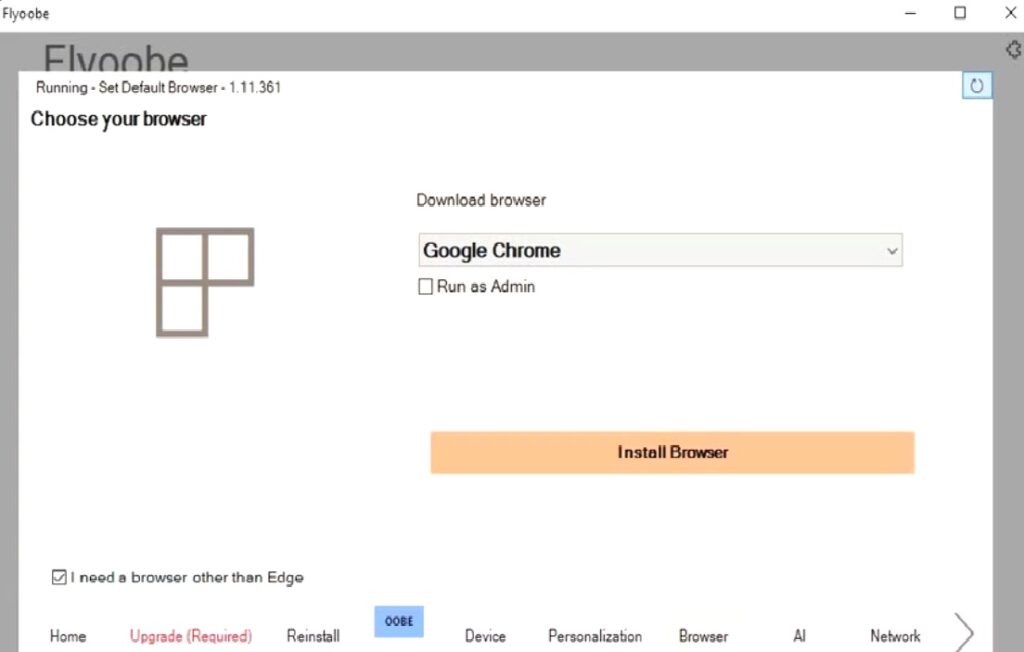Open the Network tab
Image resolution: width=1024 pixels, height=652 pixels.
895,636
